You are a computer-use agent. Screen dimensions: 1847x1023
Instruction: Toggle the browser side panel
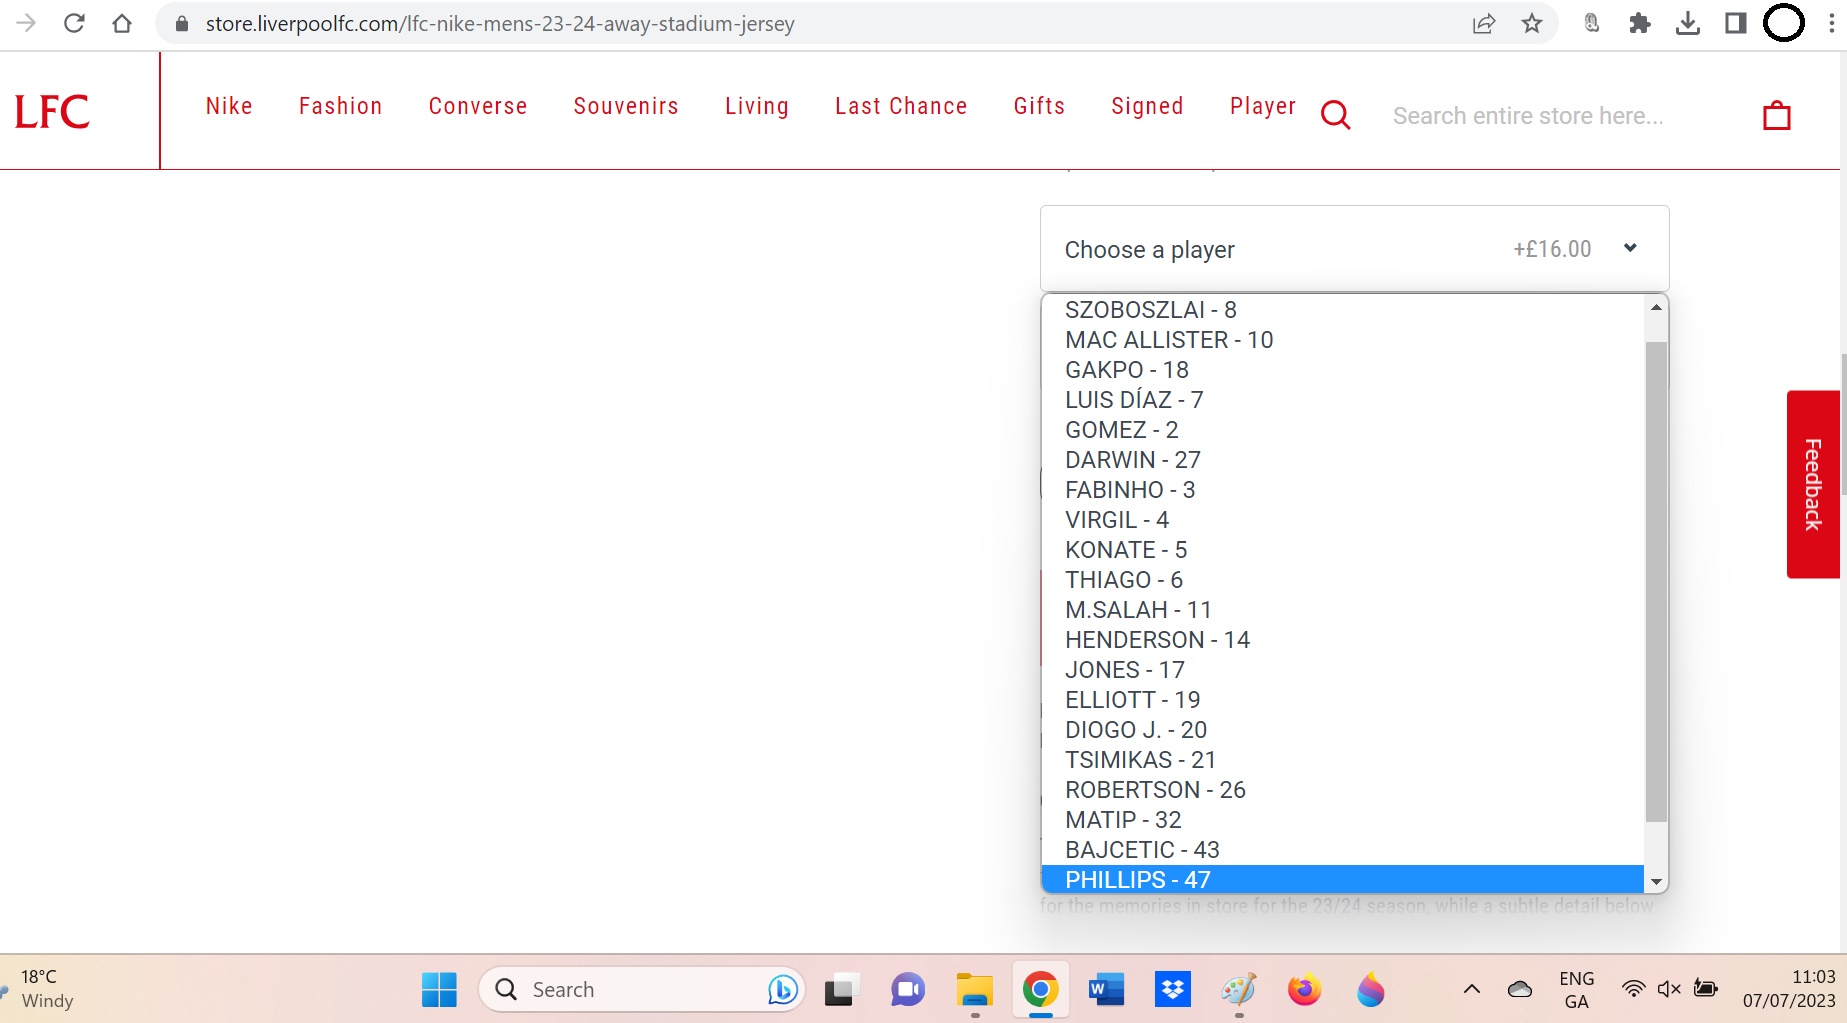(x=1736, y=23)
